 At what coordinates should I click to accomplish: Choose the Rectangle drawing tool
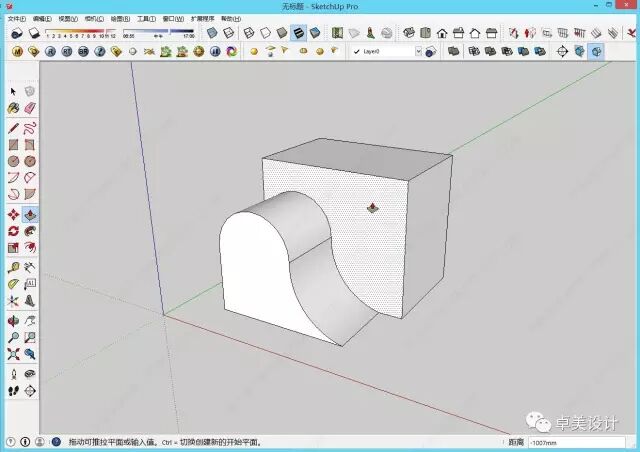click(x=13, y=145)
